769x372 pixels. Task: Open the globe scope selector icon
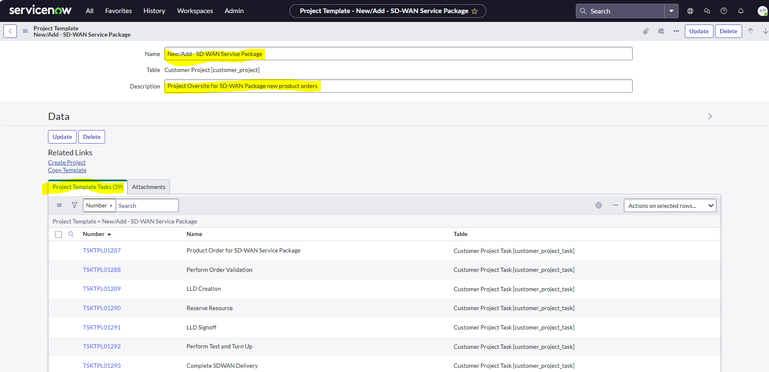point(691,11)
